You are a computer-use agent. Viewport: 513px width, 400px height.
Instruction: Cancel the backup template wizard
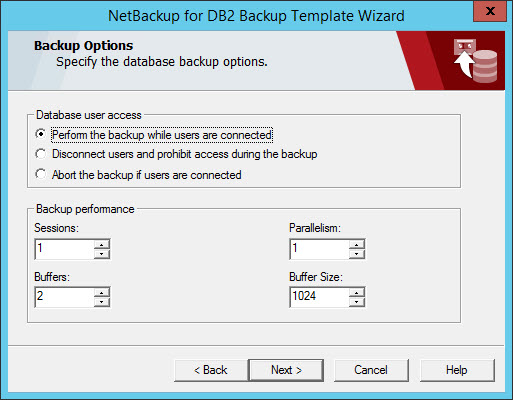371,370
